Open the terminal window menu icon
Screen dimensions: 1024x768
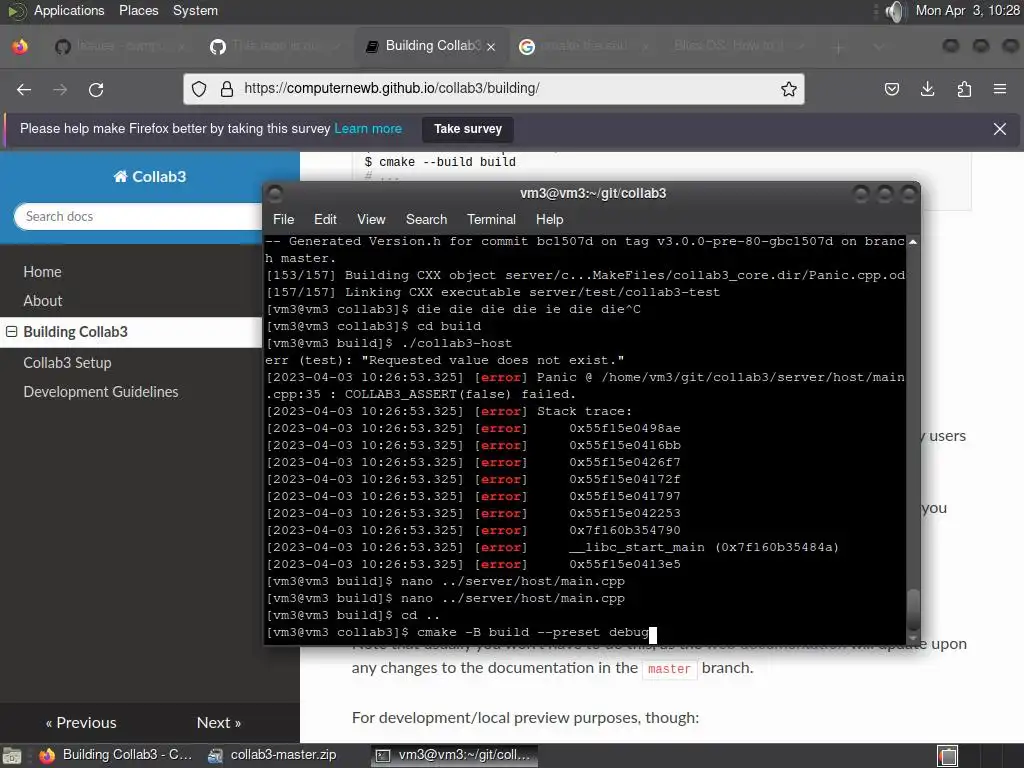click(x=274, y=193)
